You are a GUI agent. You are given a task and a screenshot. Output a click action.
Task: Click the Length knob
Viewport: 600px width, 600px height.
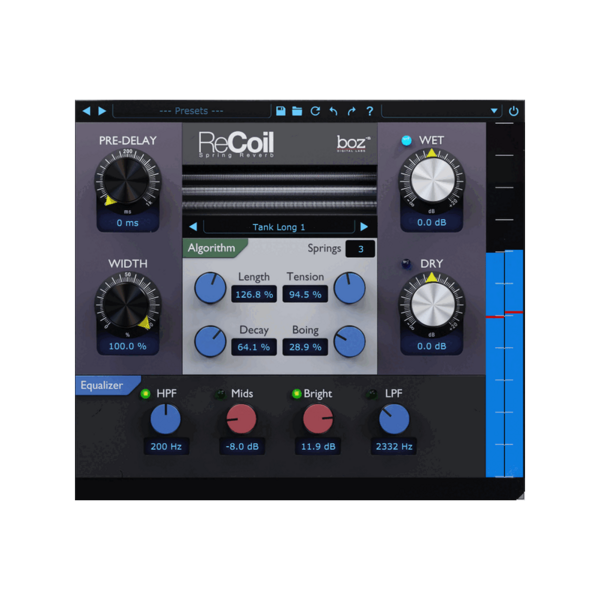pos(210,288)
